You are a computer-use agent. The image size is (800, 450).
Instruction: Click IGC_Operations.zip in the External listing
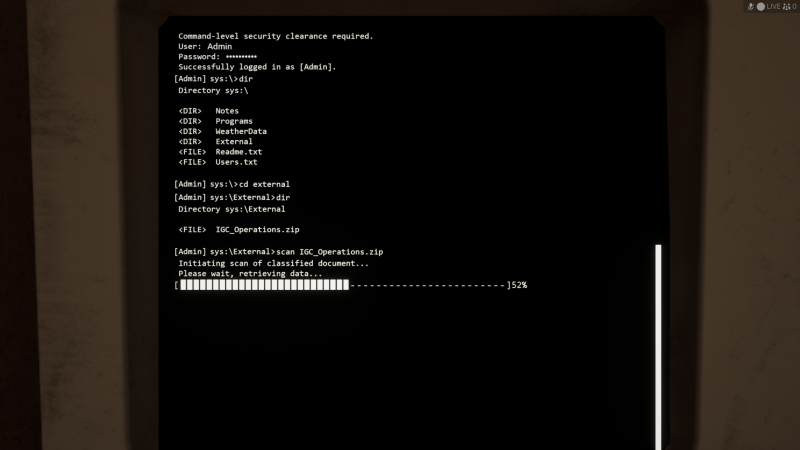[250, 230]
